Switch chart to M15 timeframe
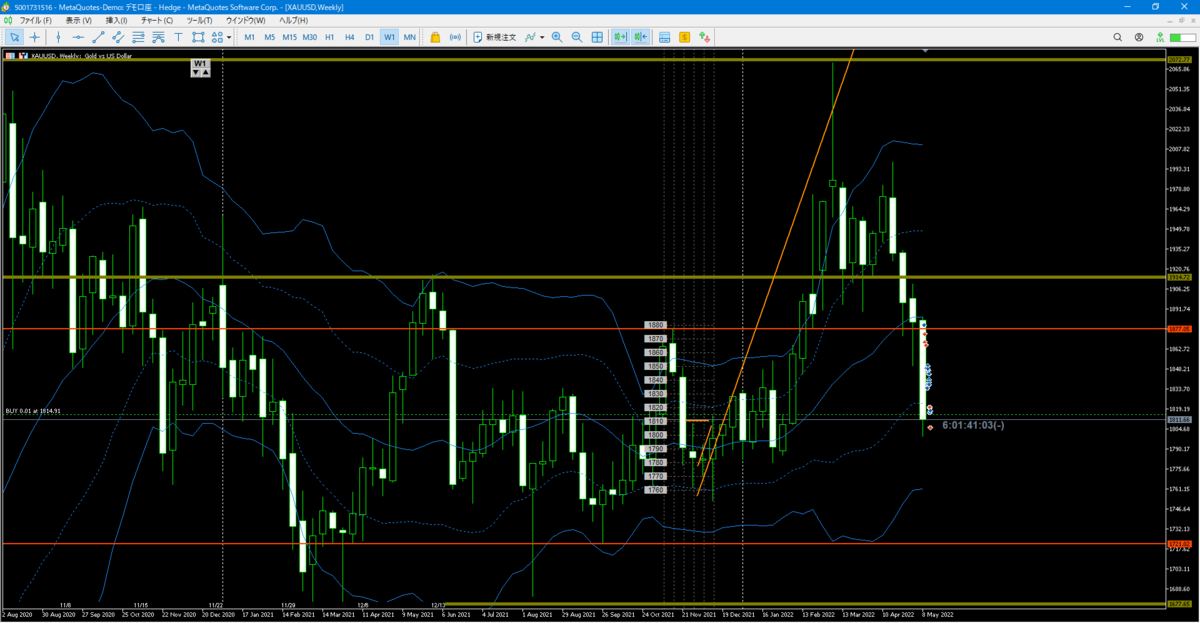Viewport: 1200px width, 623px height. click(289, 37)
